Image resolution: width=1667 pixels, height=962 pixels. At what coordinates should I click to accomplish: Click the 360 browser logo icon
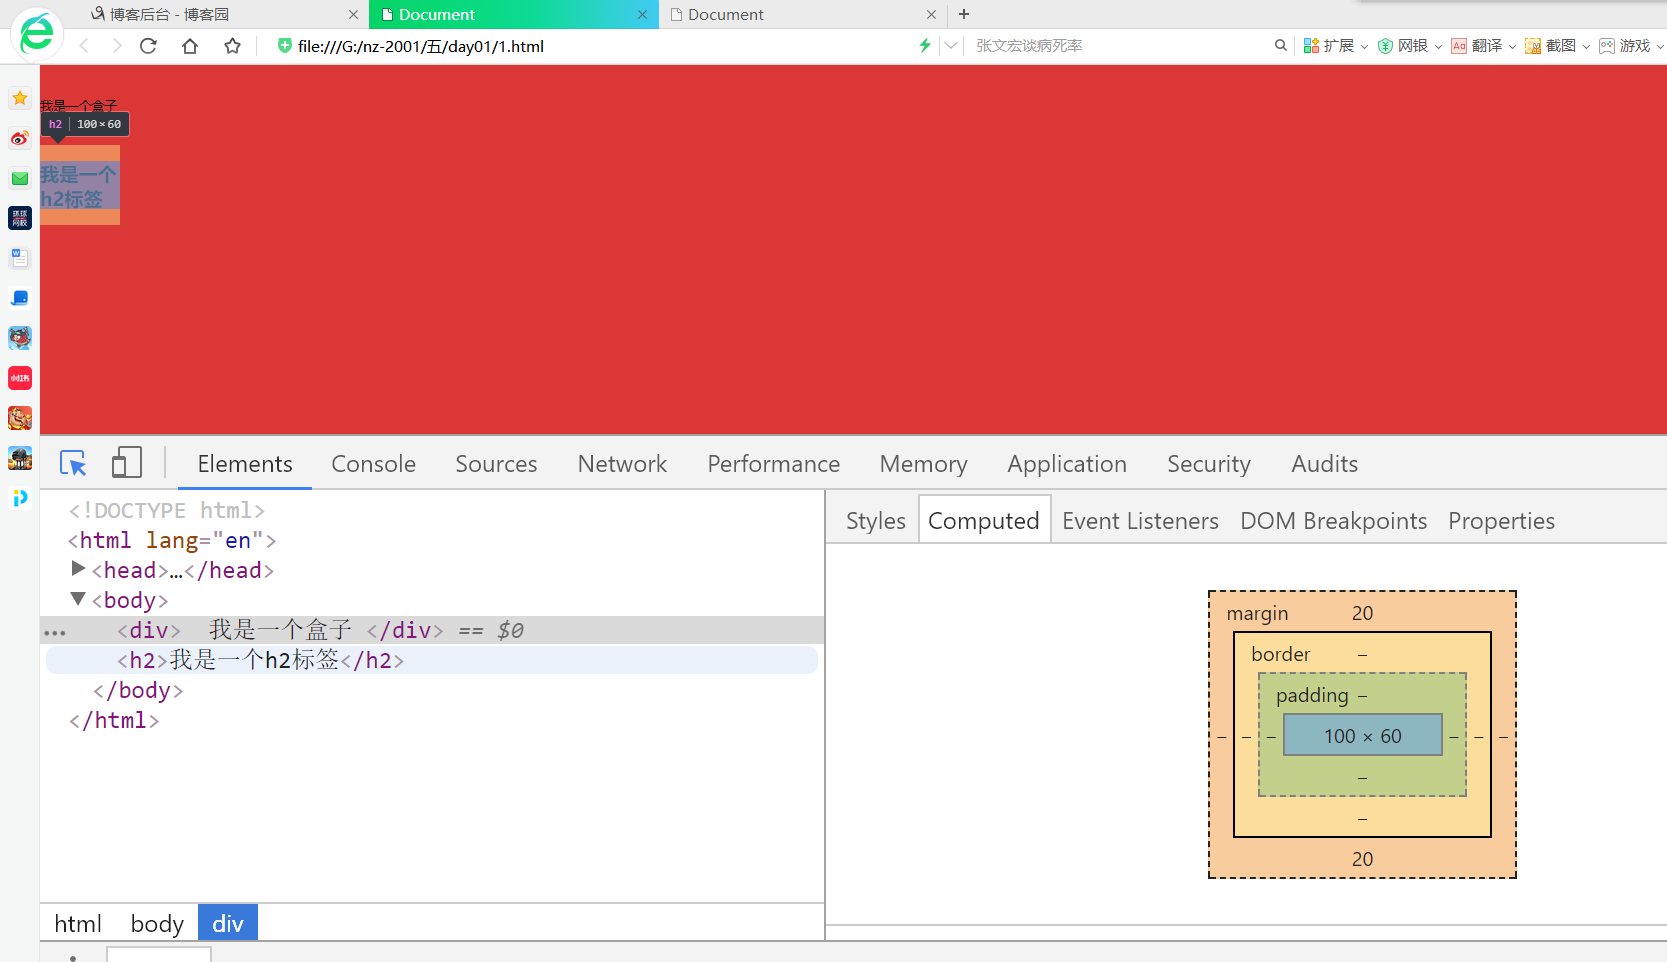[x=36, y=34]
